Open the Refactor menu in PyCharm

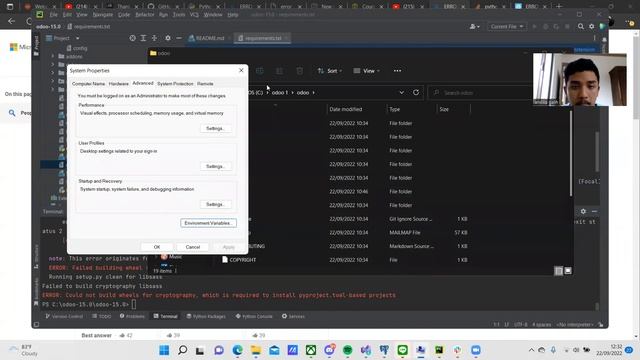tap(144, 15)
